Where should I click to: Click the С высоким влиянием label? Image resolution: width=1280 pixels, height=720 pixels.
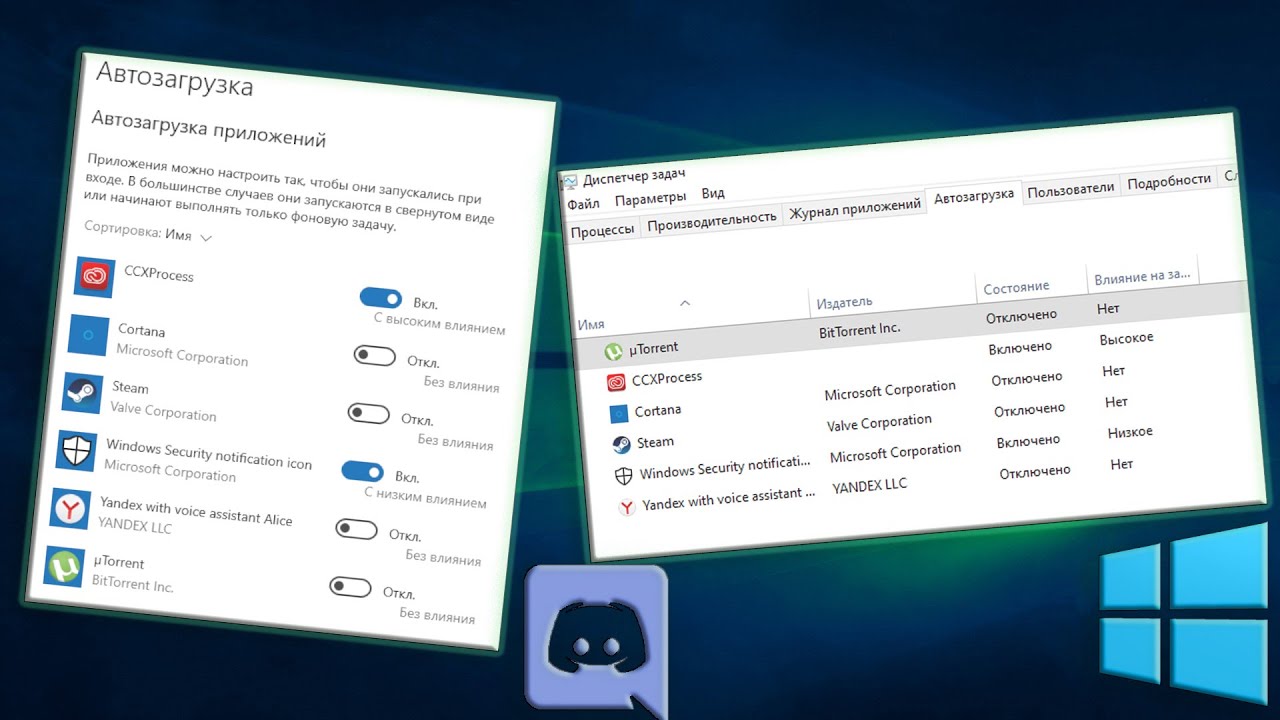[x=439, y=323]
